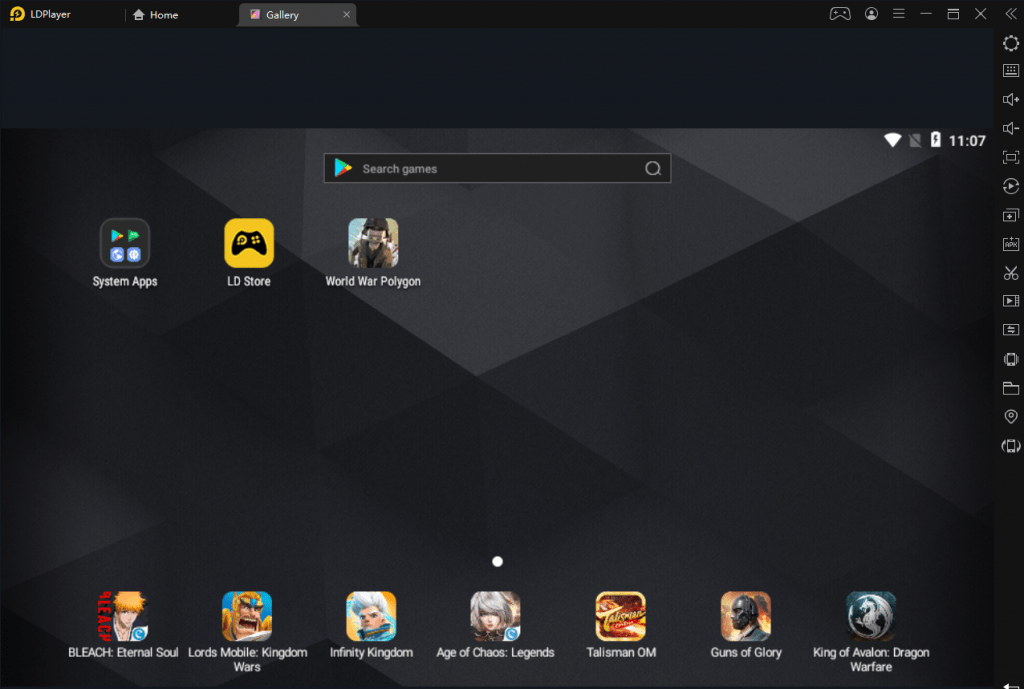Image resolution: width=1024 pixels, height=689 pixels.
Task: Toggle fullscreen mode from sidebar
Action: (x=1010, y=157)
